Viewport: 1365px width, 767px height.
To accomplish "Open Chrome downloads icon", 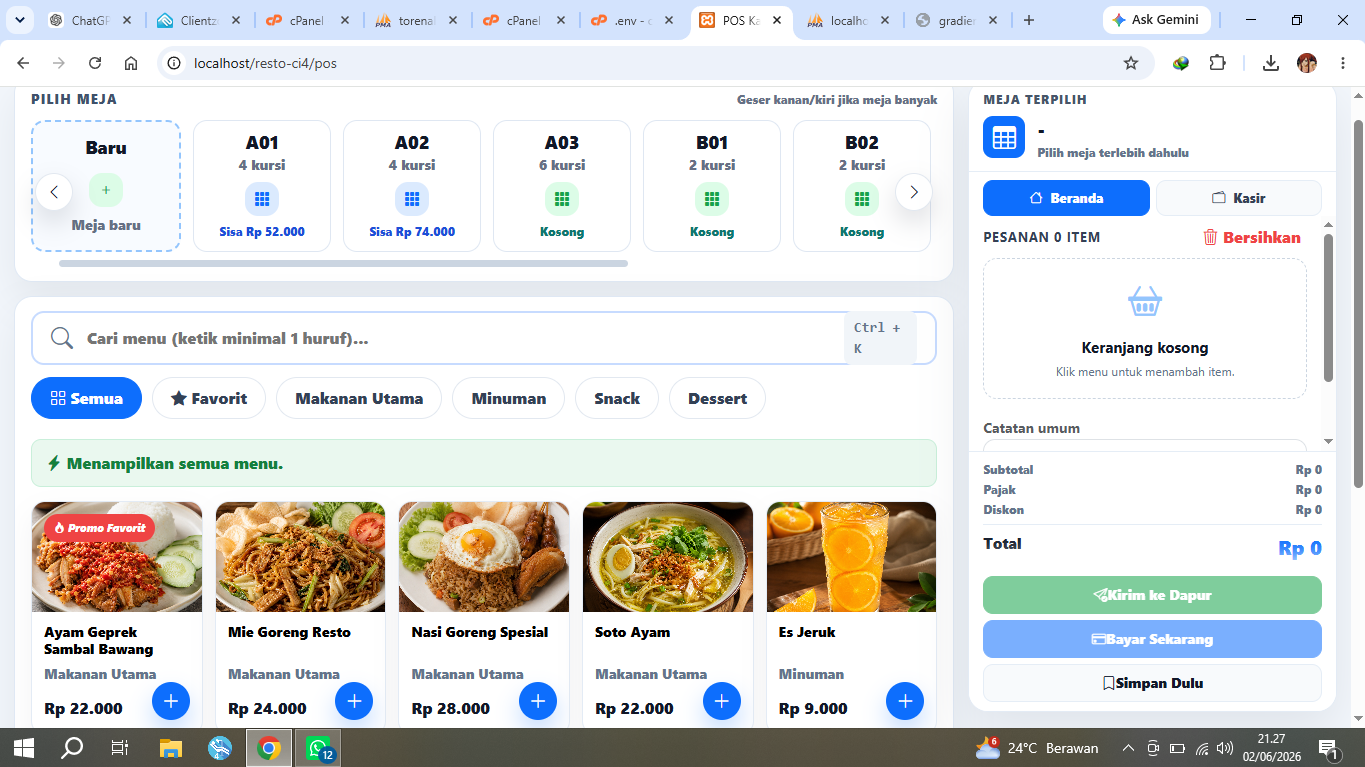I will (1271, 63).
